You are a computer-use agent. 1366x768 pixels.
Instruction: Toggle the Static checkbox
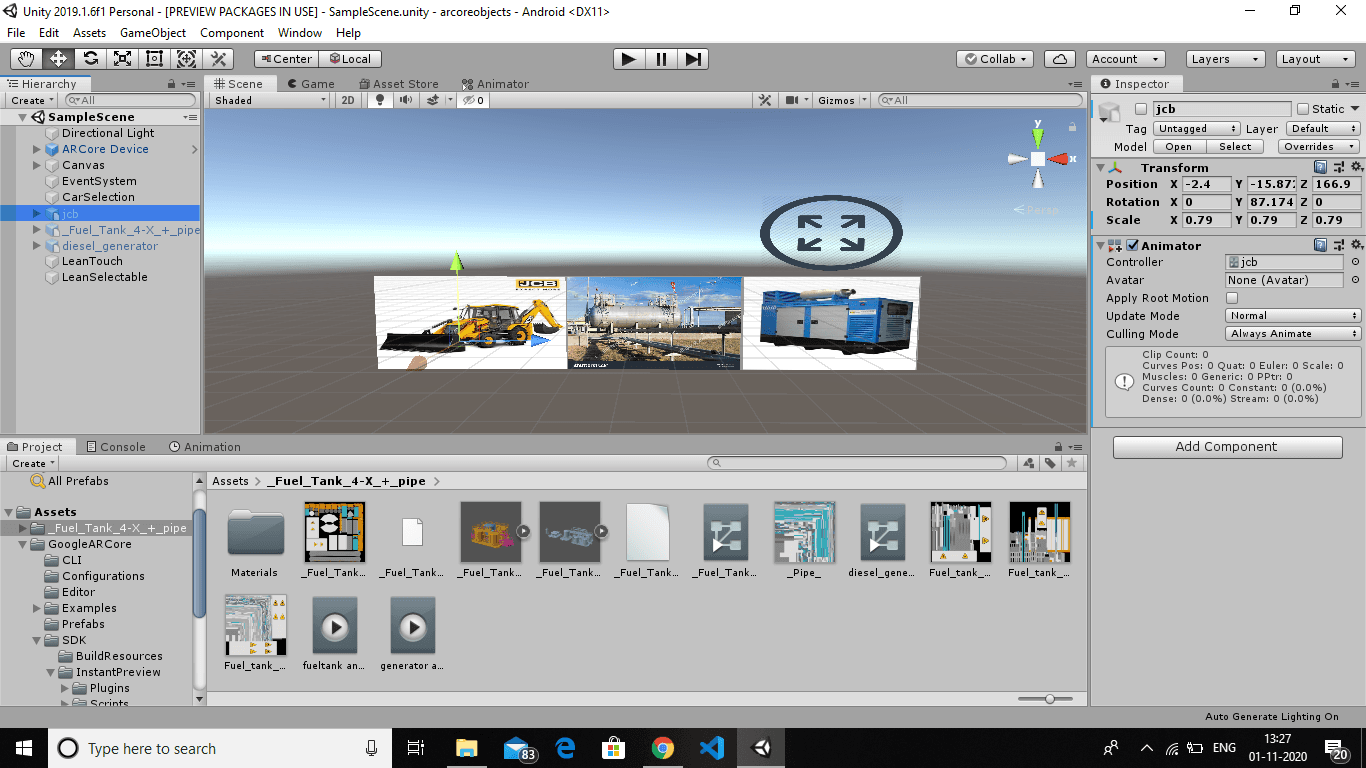click(1302, 109)
